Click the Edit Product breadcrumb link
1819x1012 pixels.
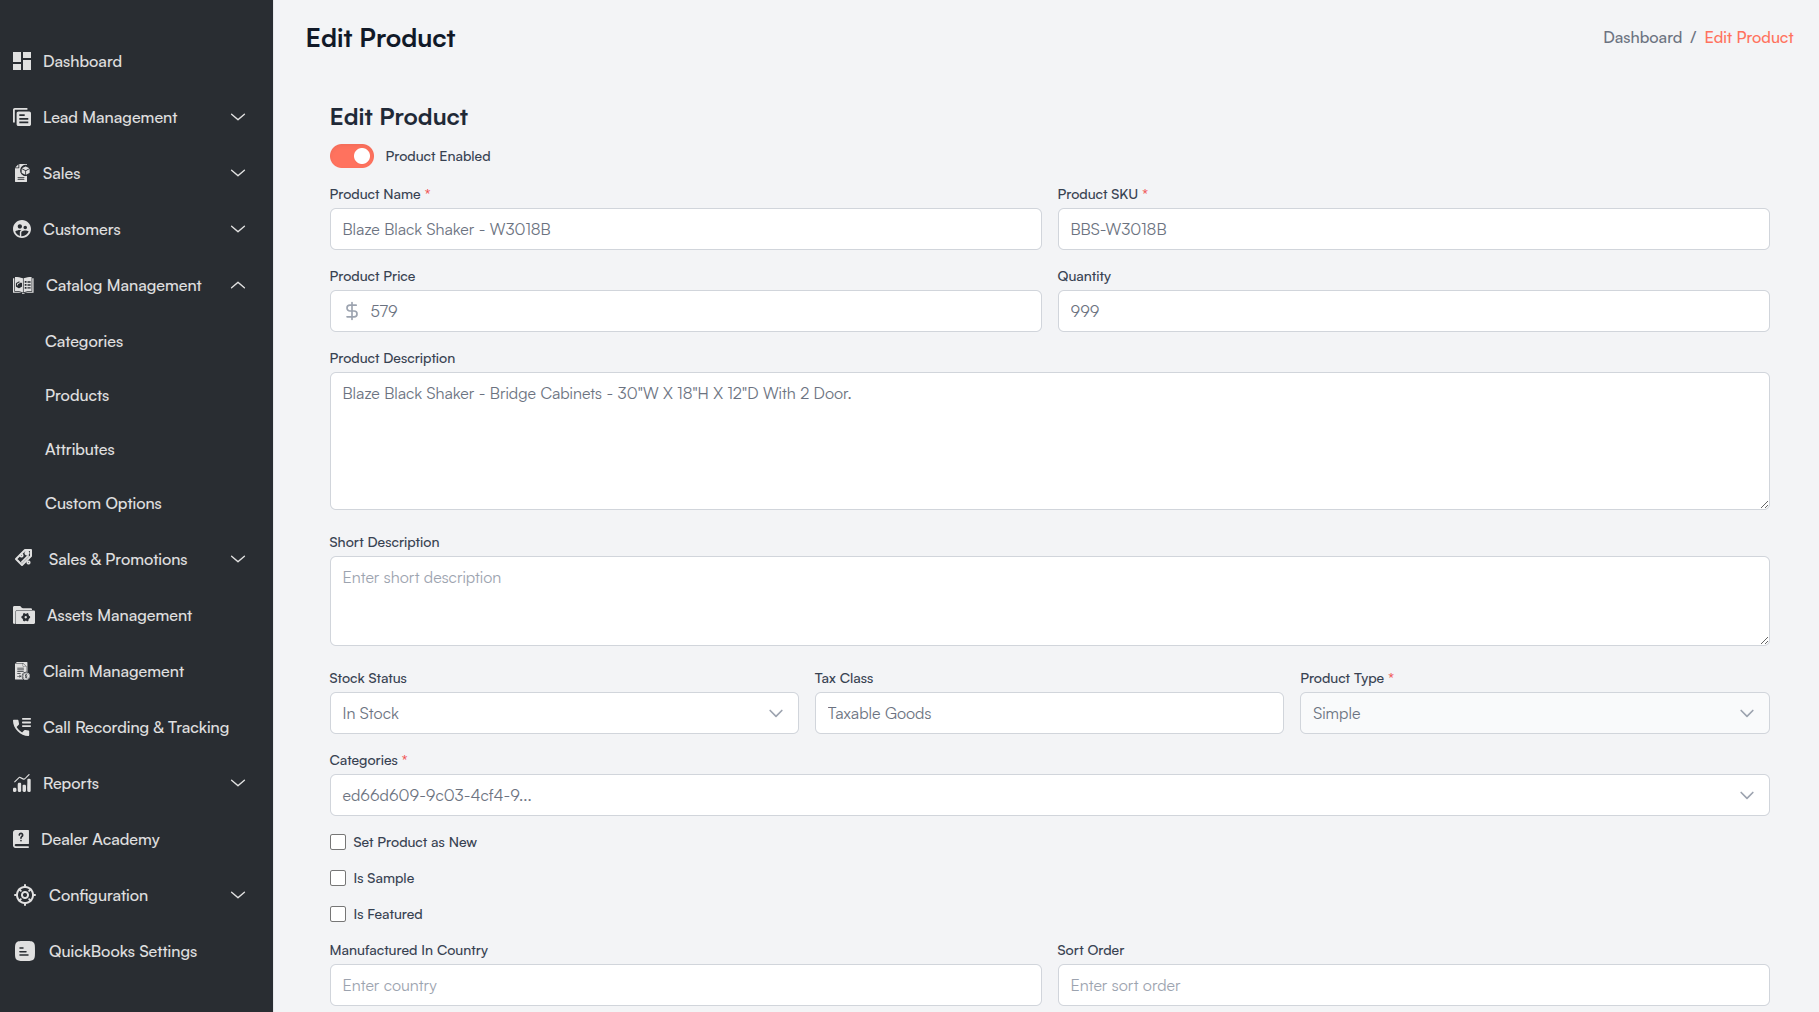[1748, 37]
